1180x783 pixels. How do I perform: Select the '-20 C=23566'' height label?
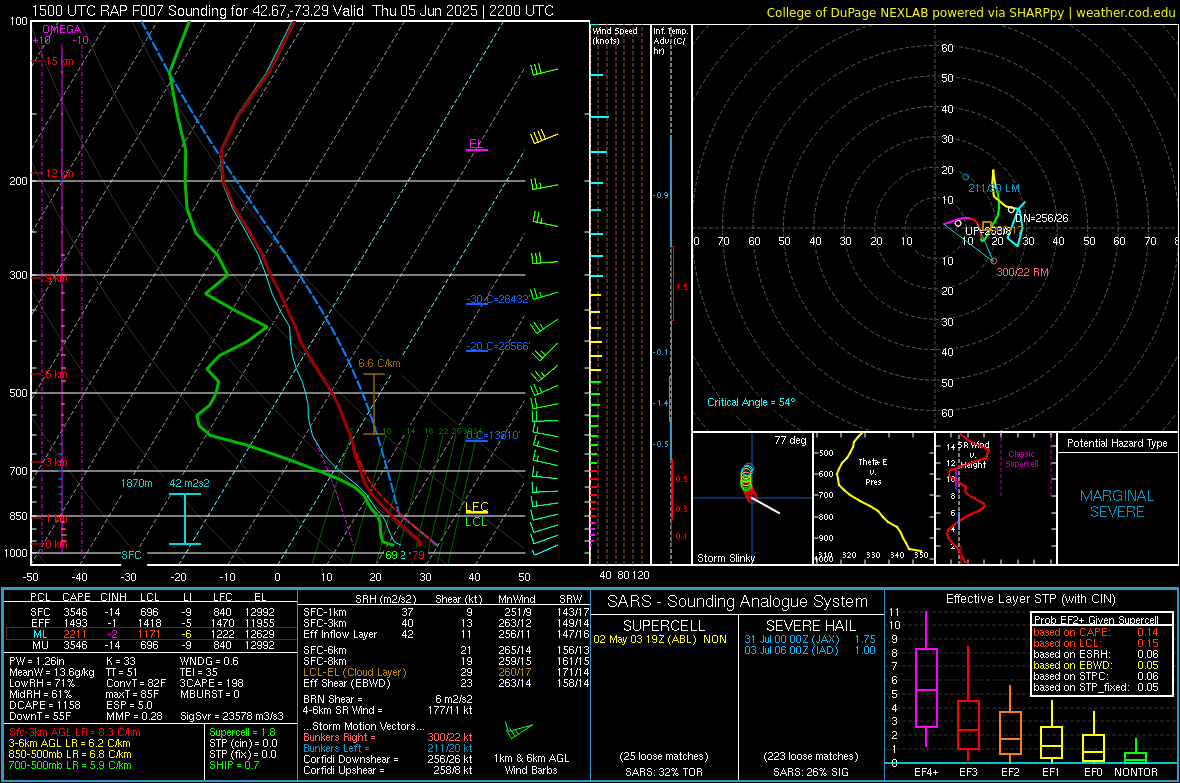click(x=498, y=346)
